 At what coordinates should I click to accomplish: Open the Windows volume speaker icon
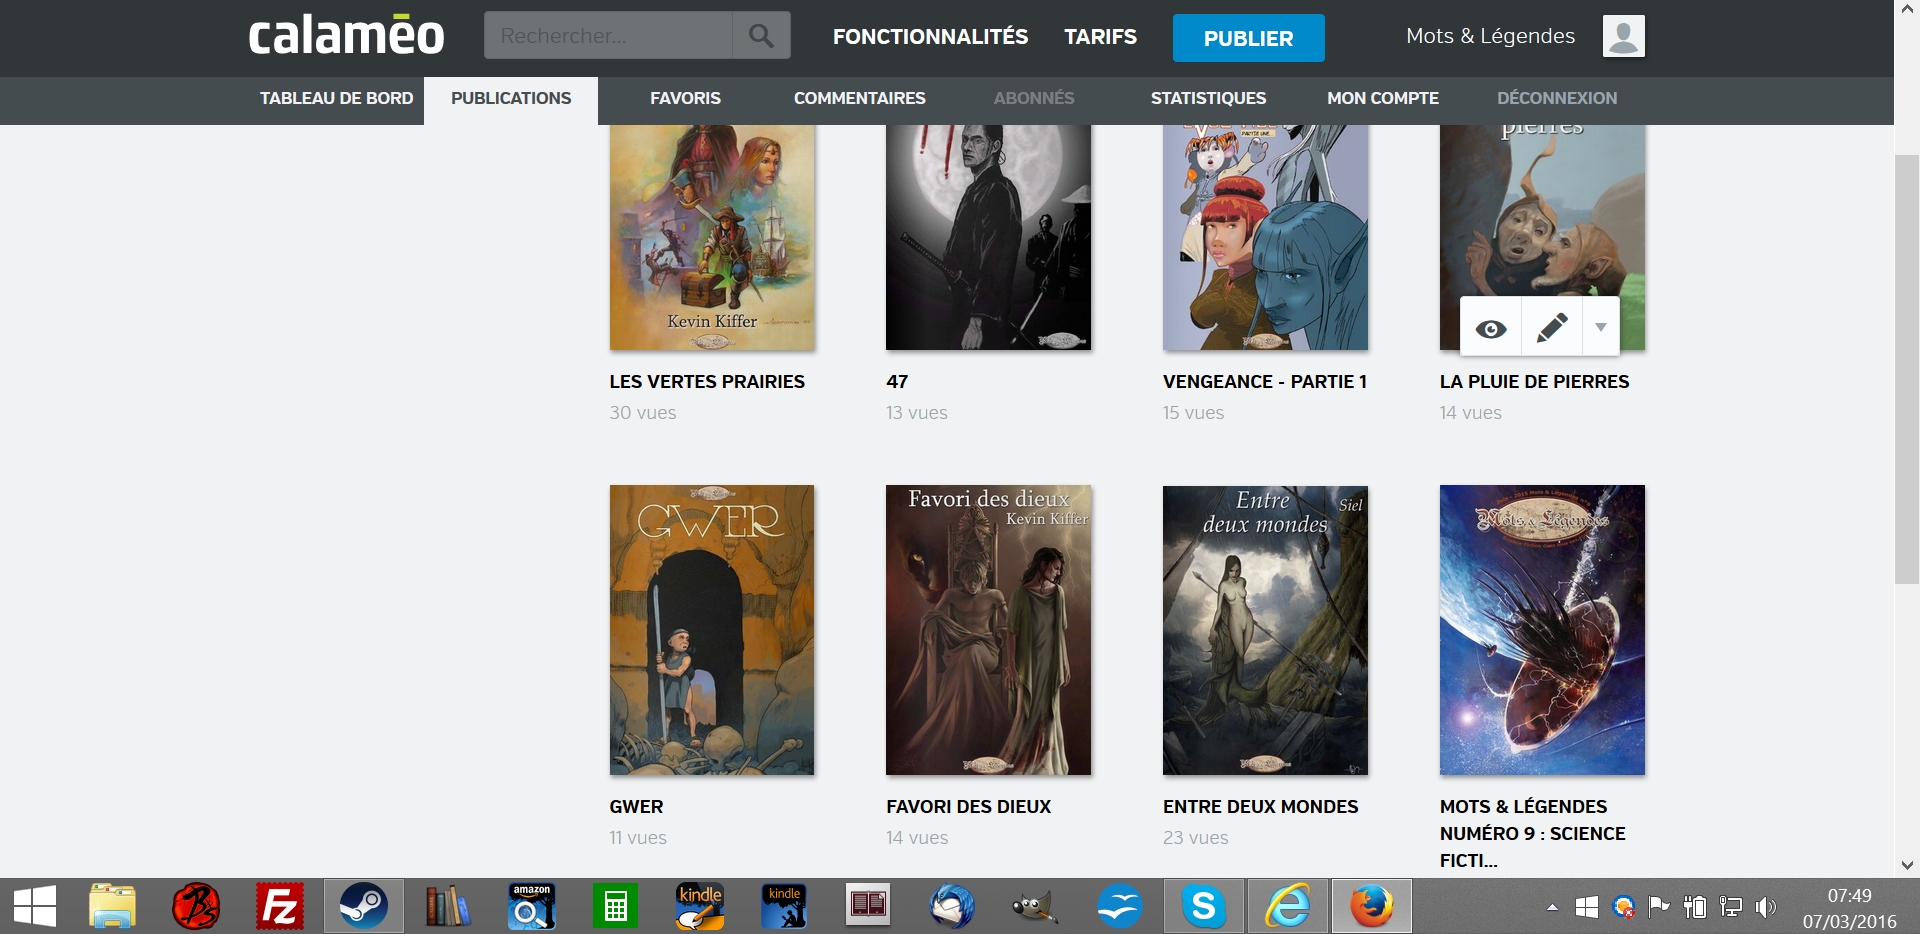click(1766, 907)
